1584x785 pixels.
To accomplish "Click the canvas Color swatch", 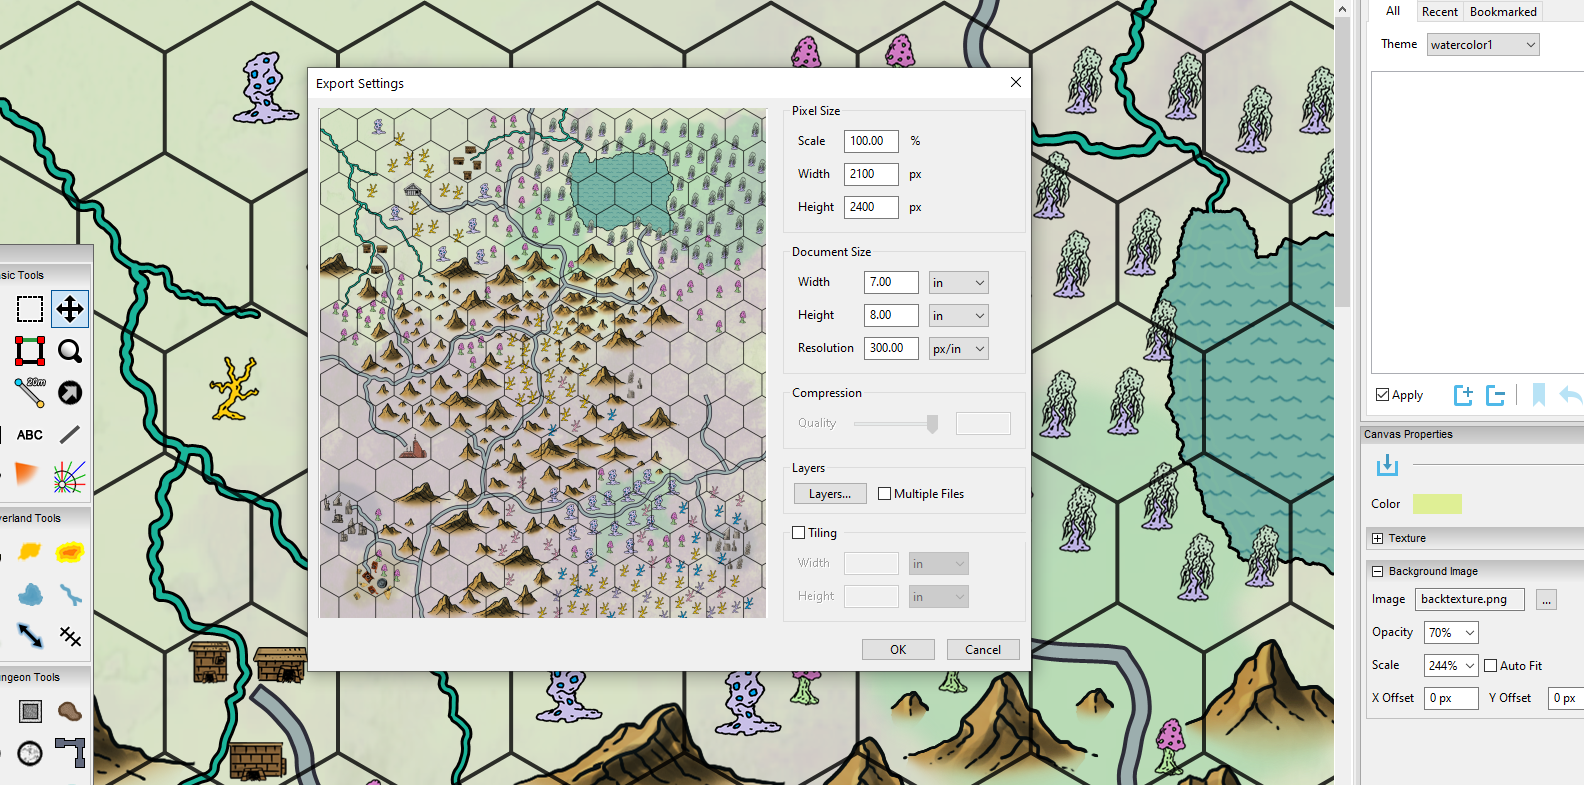I will [1437, 504].
